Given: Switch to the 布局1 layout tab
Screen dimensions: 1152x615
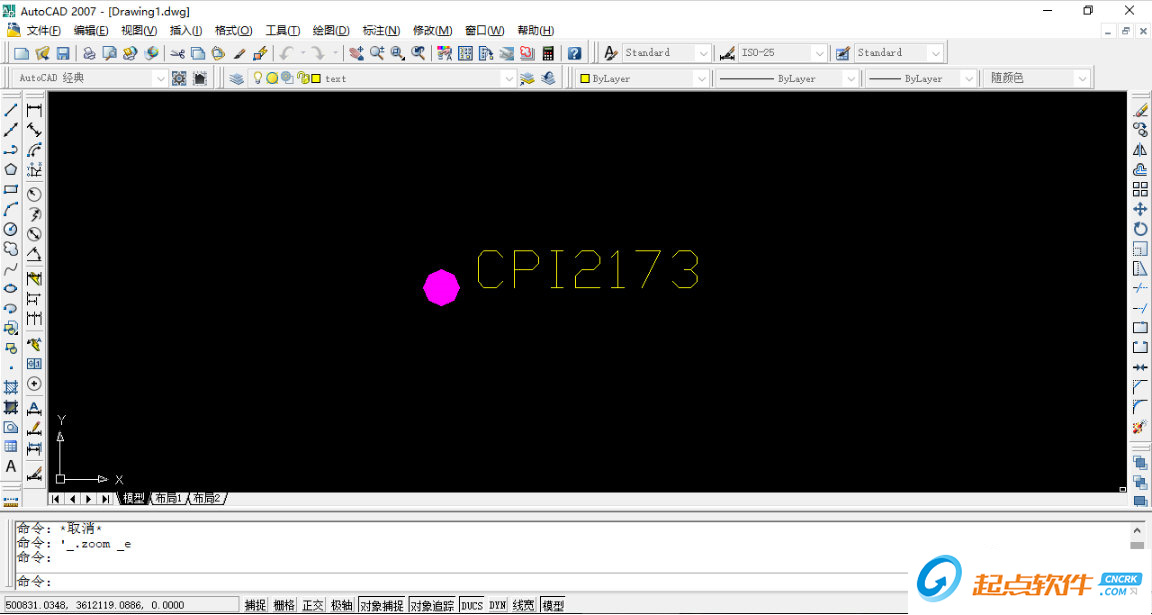Looking at the screenshot, I should coord(167,498).
